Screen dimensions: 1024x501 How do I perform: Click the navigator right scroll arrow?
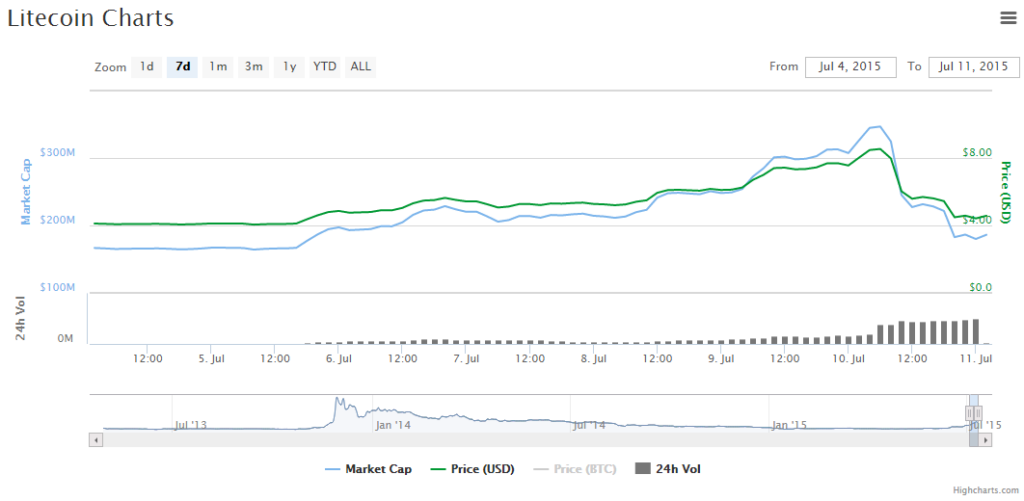pyautogui.click(x=985, y=440)
